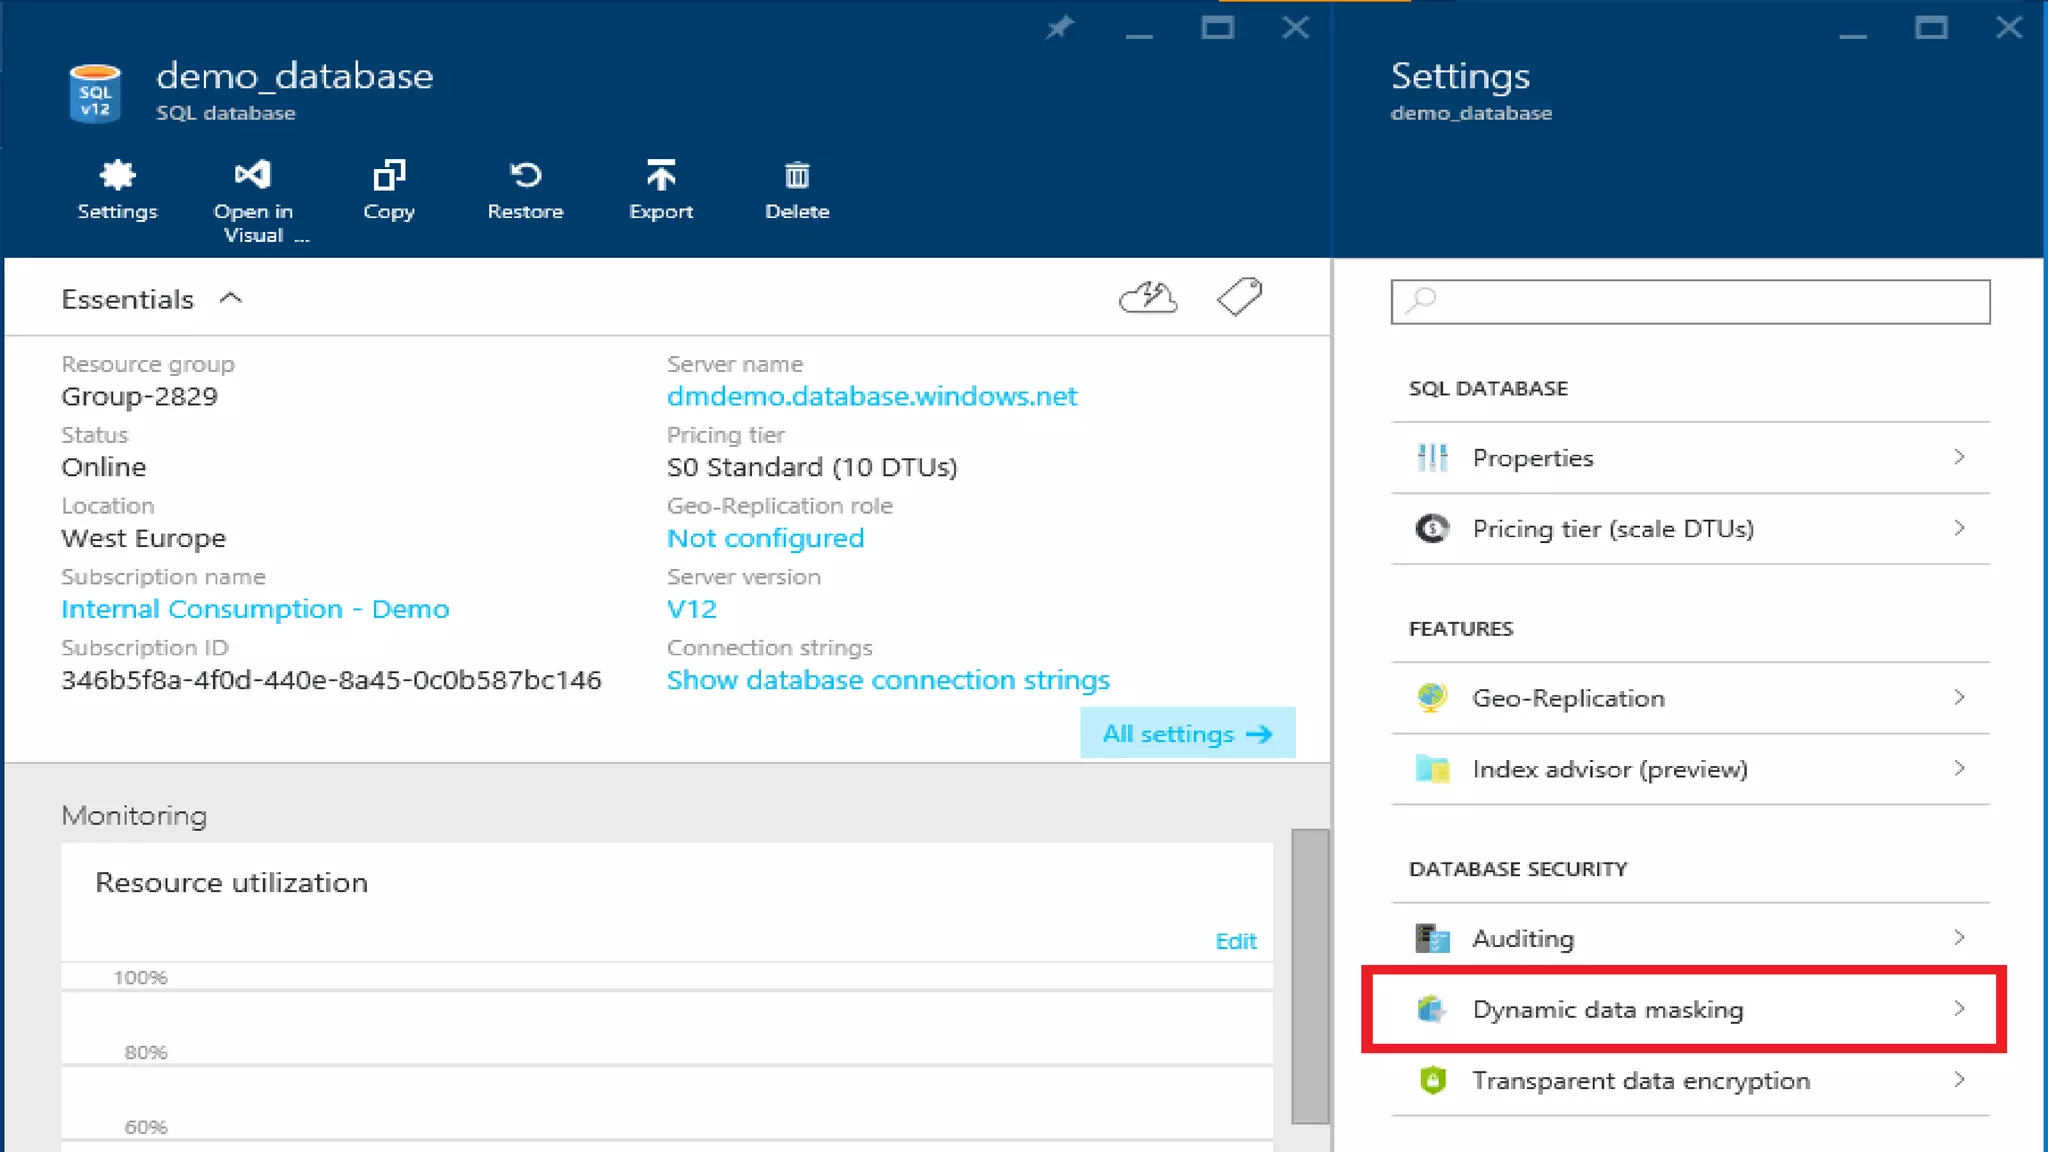
Task: Close the Settings blade
Action: point(2009,27)
